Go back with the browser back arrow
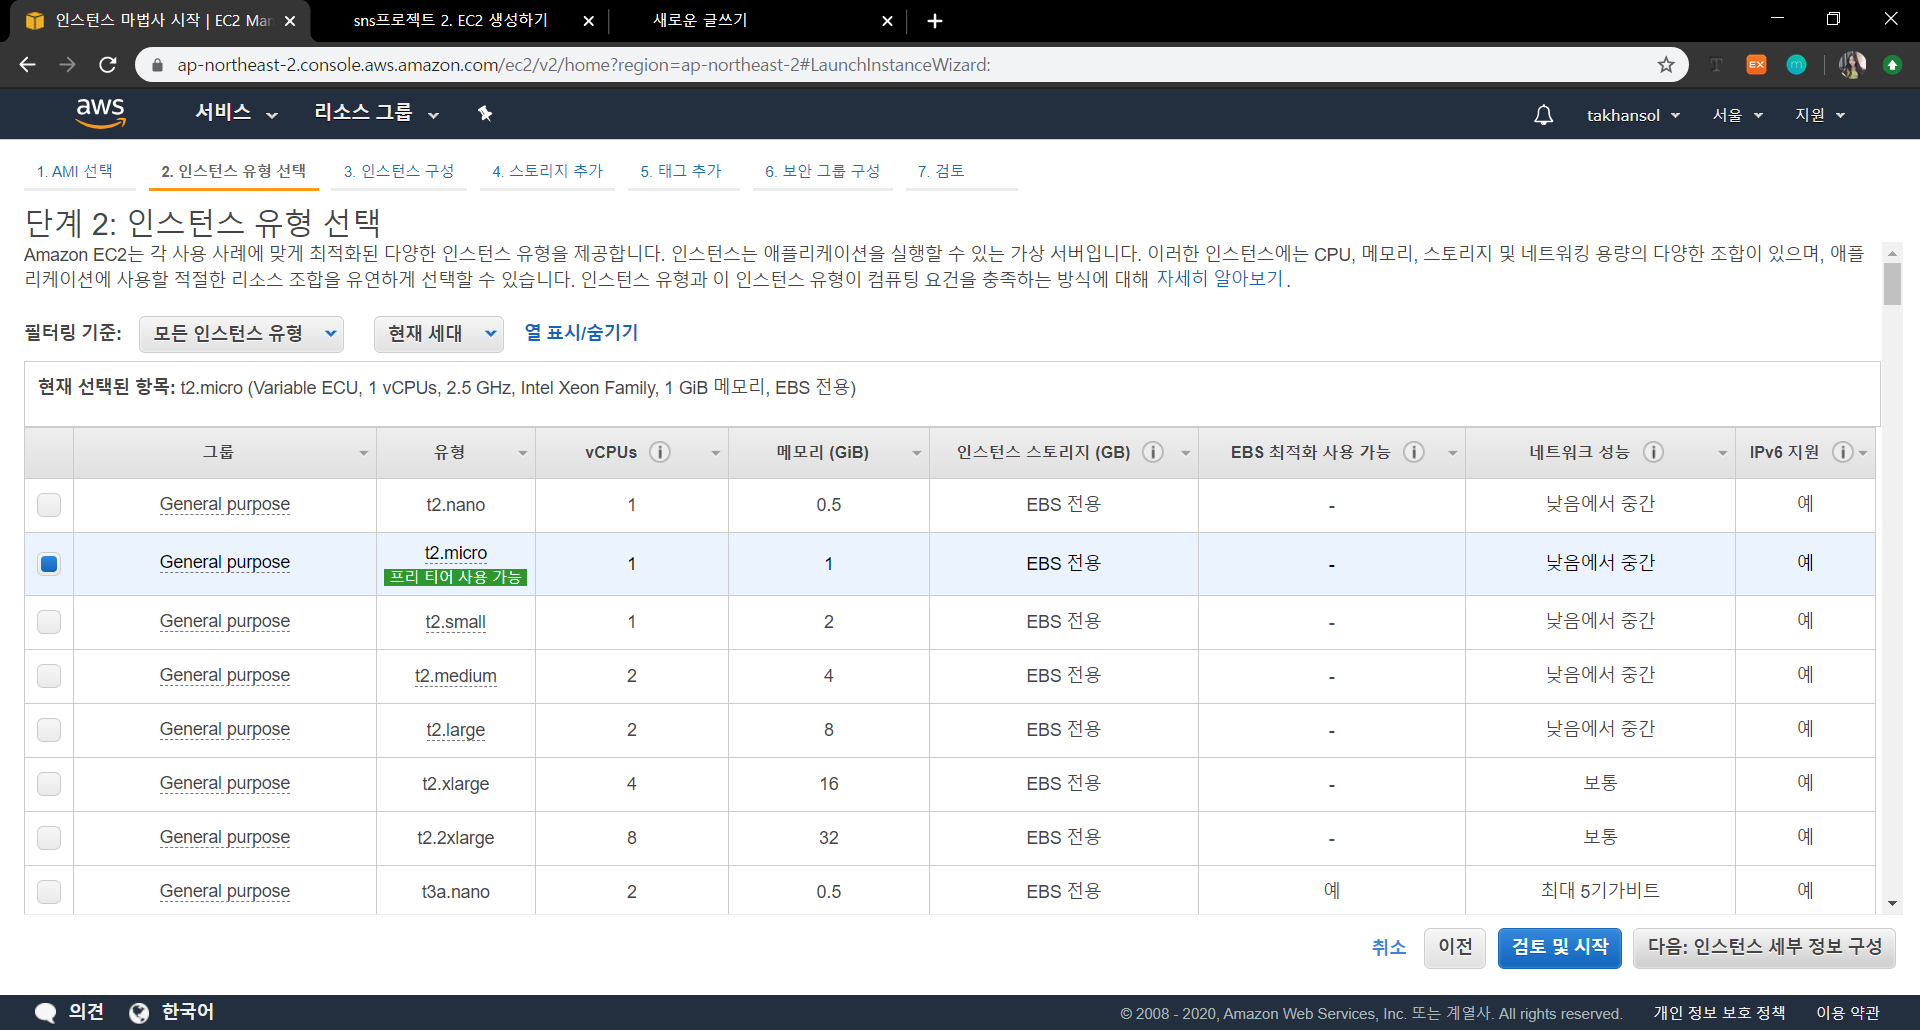The width and height of the screenshot is (1920, 1030). (27, 65)
